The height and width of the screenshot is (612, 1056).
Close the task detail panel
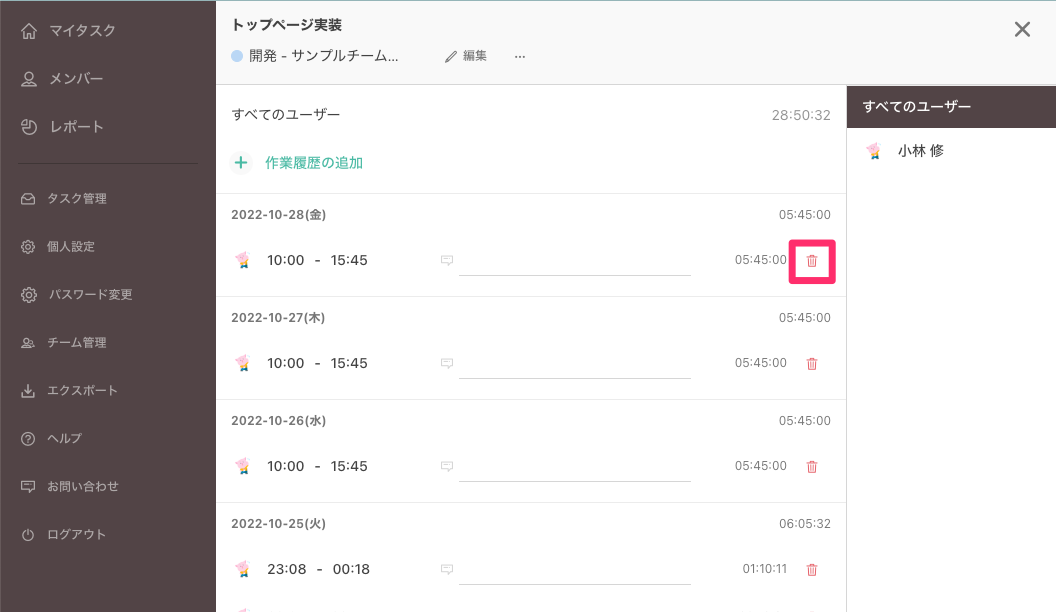click(x=1022, y=30)
